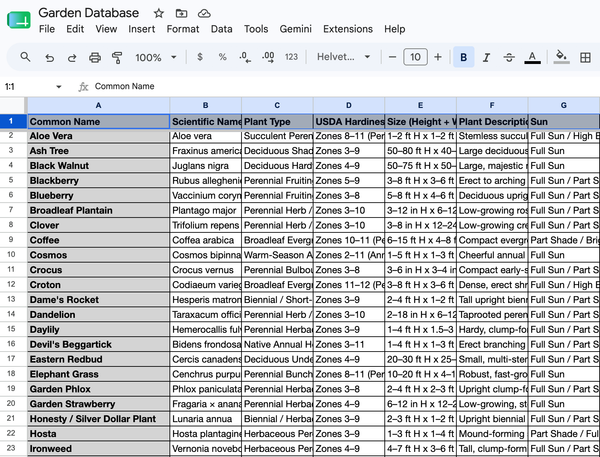Image resolution: width=600 pixels, height=457 pixels.
Task: Open the Data menu
Action: (222, 29)
